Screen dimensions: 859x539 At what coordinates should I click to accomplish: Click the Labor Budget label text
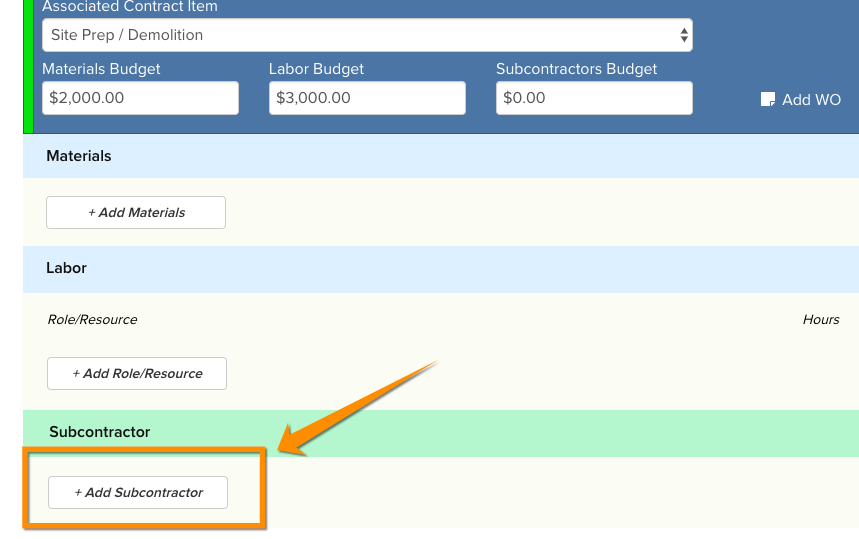[316, 69]
